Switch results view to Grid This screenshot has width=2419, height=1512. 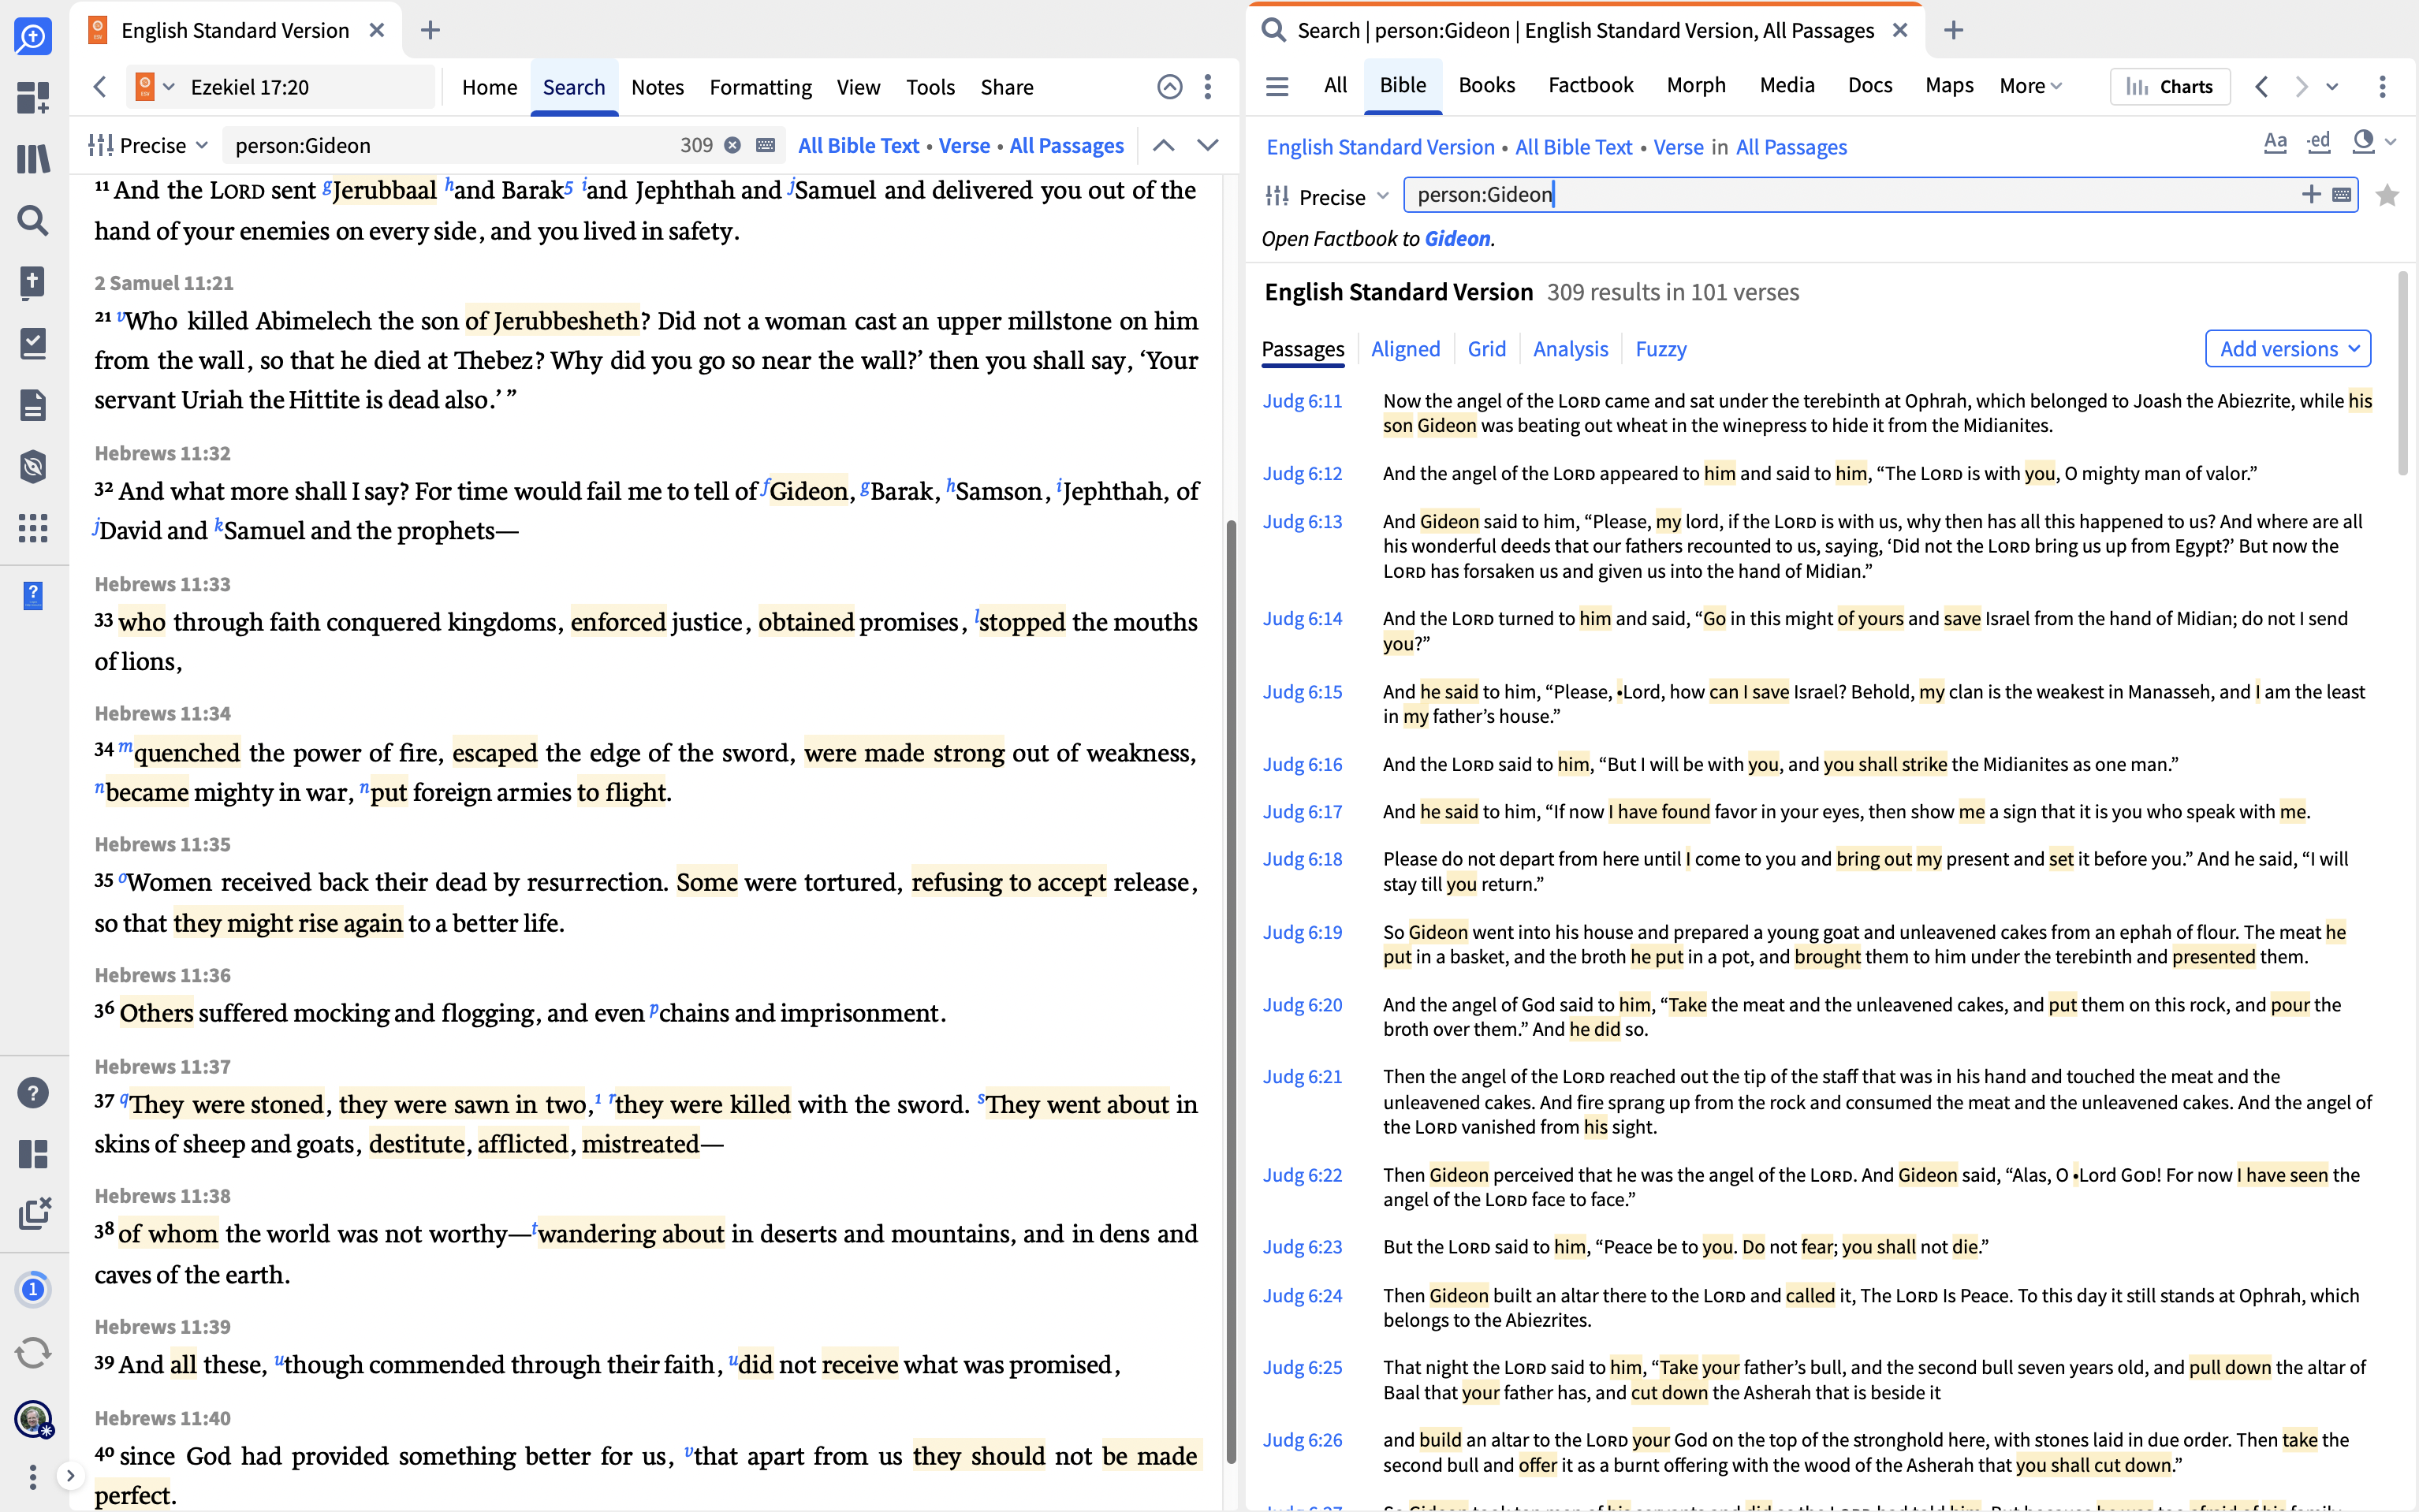[x=1486, y=349]
